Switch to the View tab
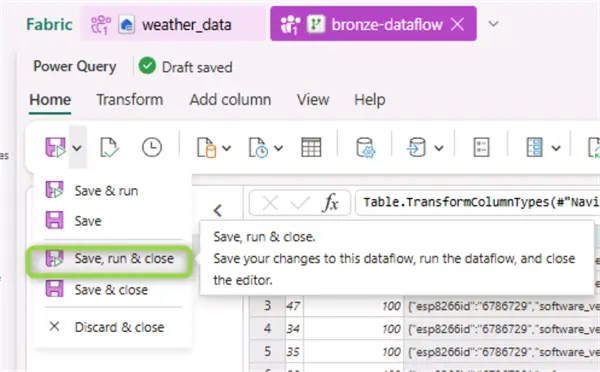600x372 pixels. (313, 100)
